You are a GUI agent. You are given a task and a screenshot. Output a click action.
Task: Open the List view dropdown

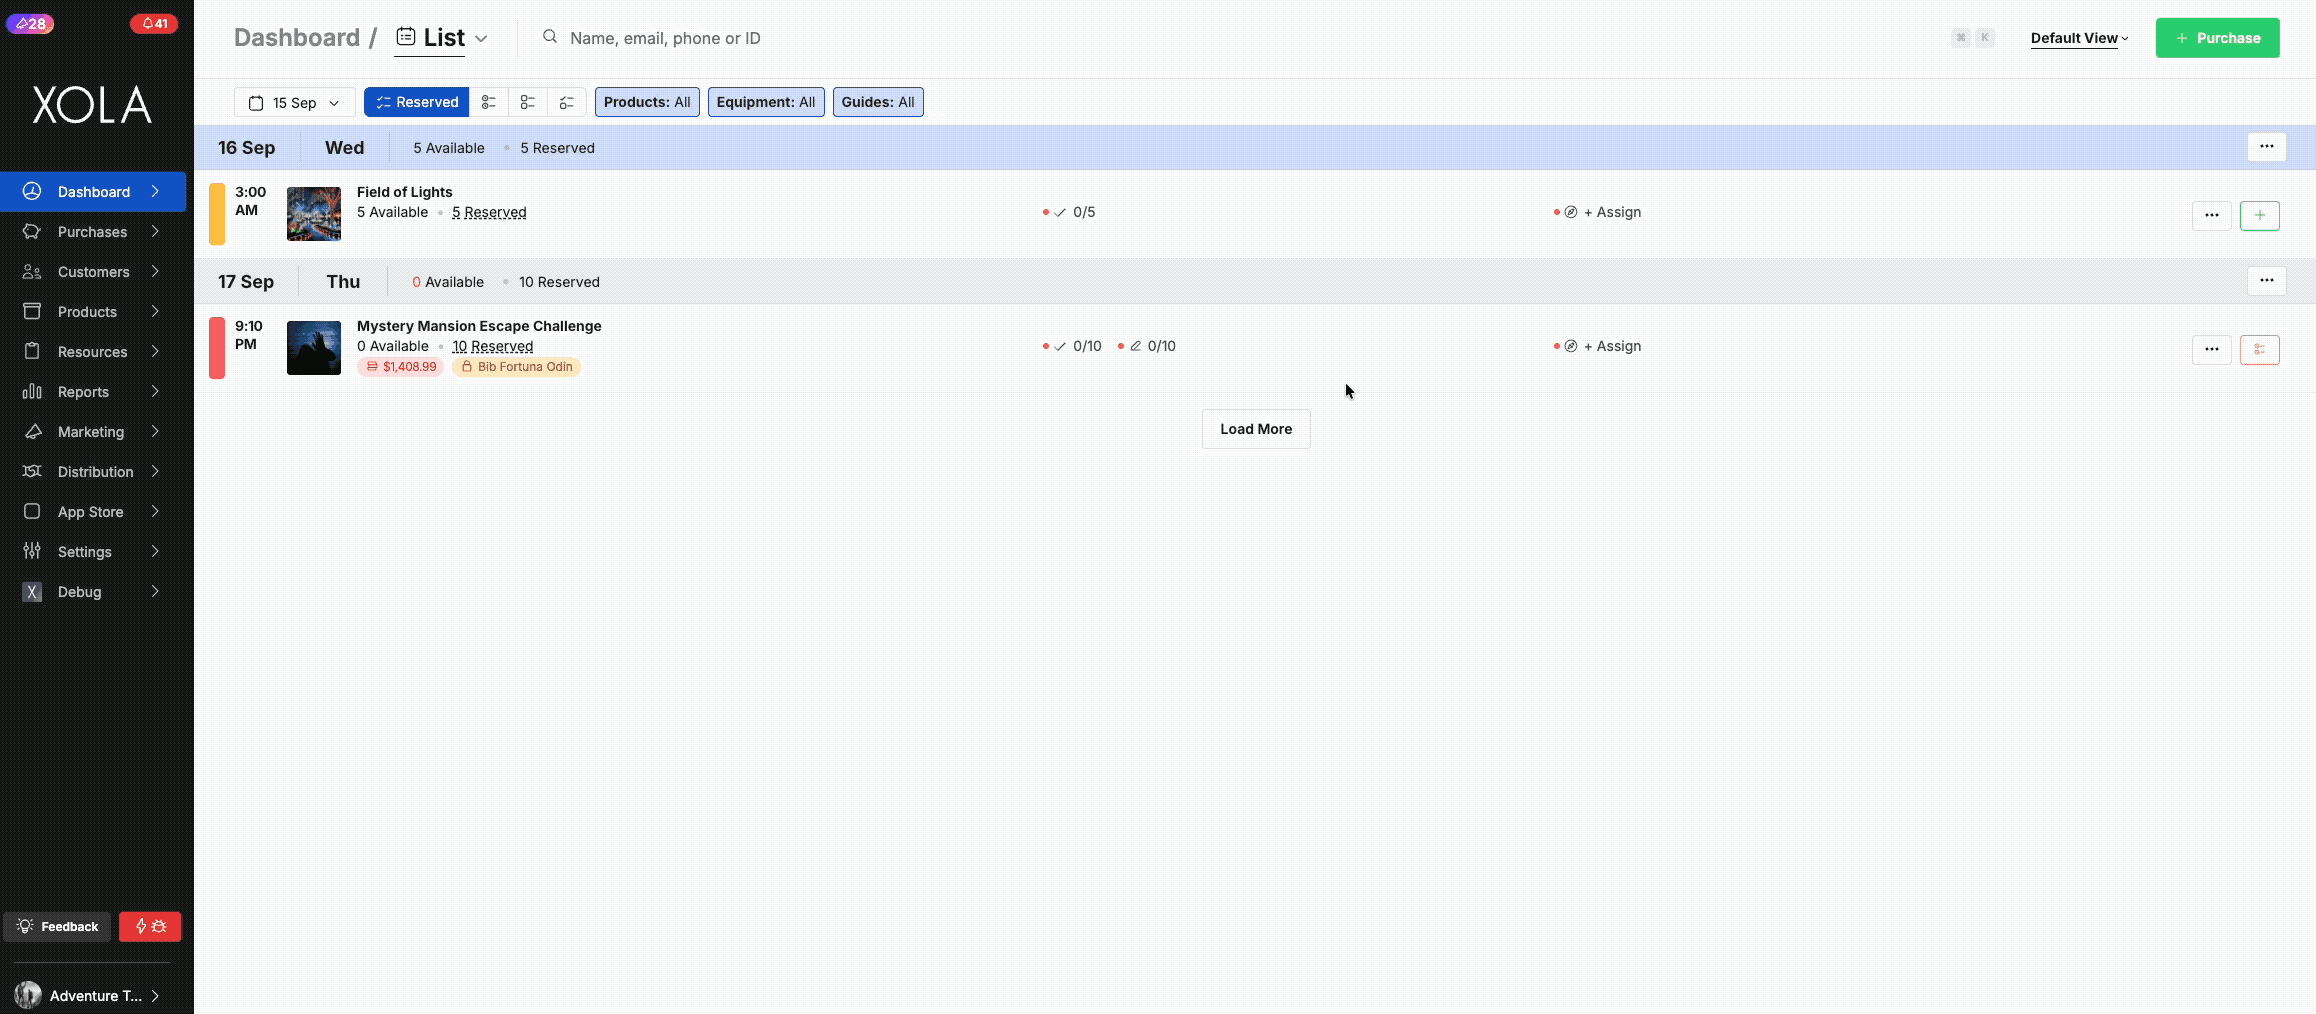coord(442,38)
